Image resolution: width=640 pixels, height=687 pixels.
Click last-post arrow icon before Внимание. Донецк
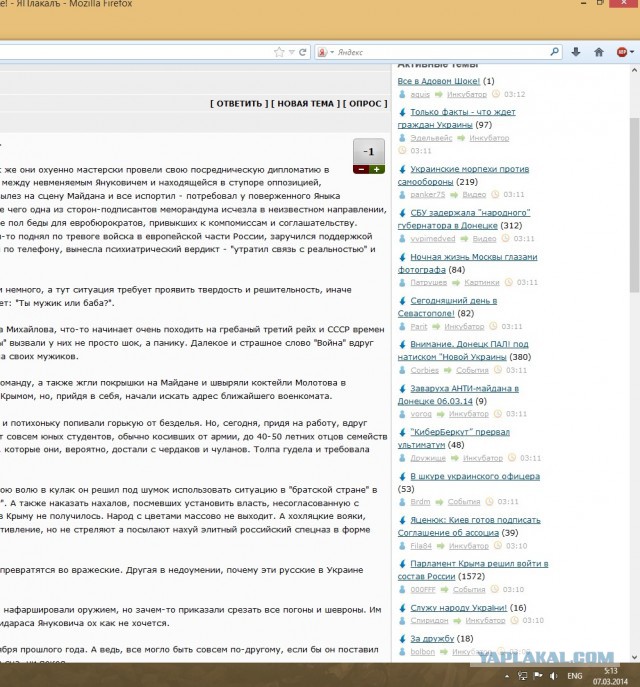402,344
